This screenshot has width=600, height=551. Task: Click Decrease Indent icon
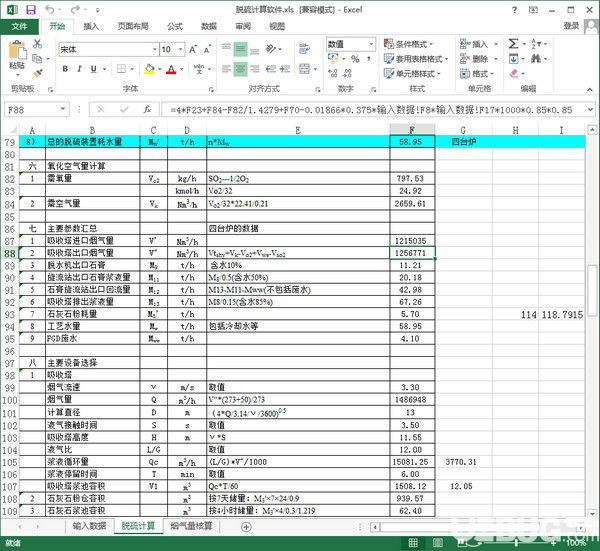271,69
